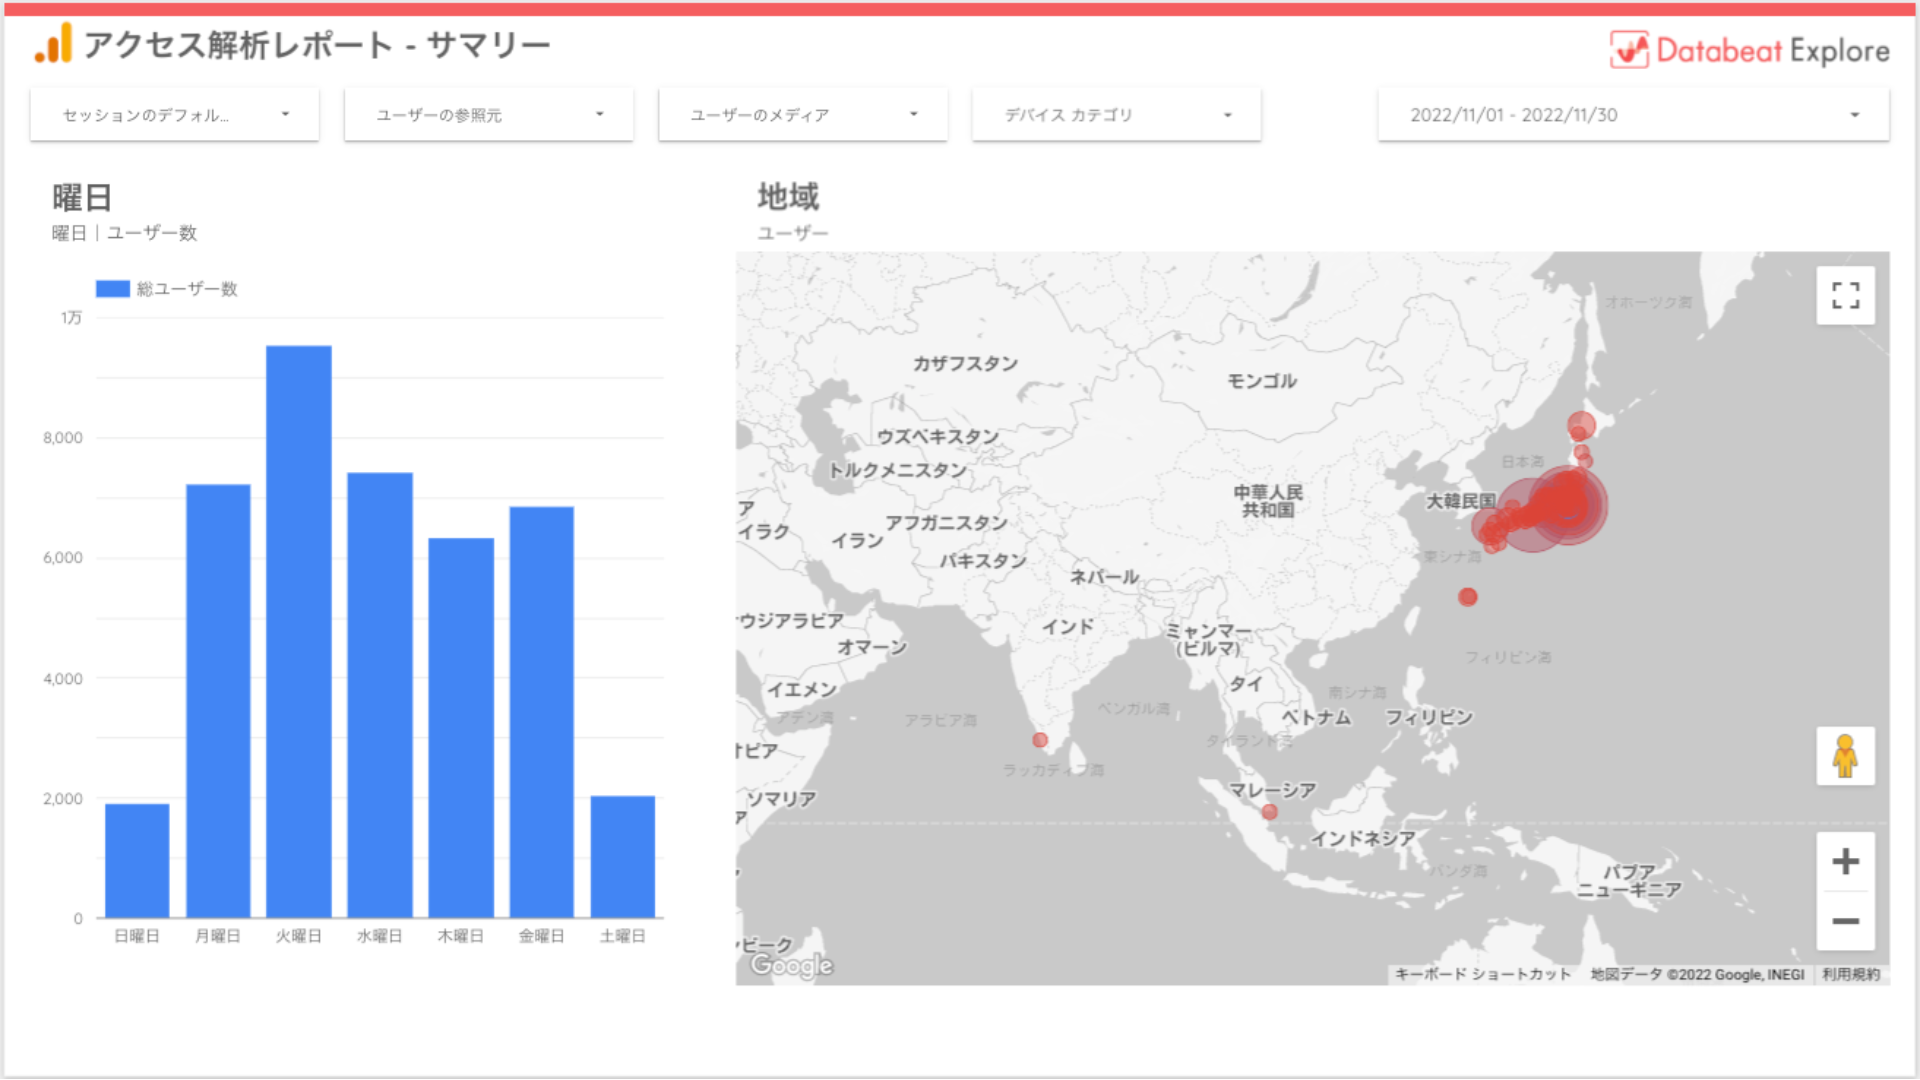Zoom in the map with plus button

pos(1845,861)
